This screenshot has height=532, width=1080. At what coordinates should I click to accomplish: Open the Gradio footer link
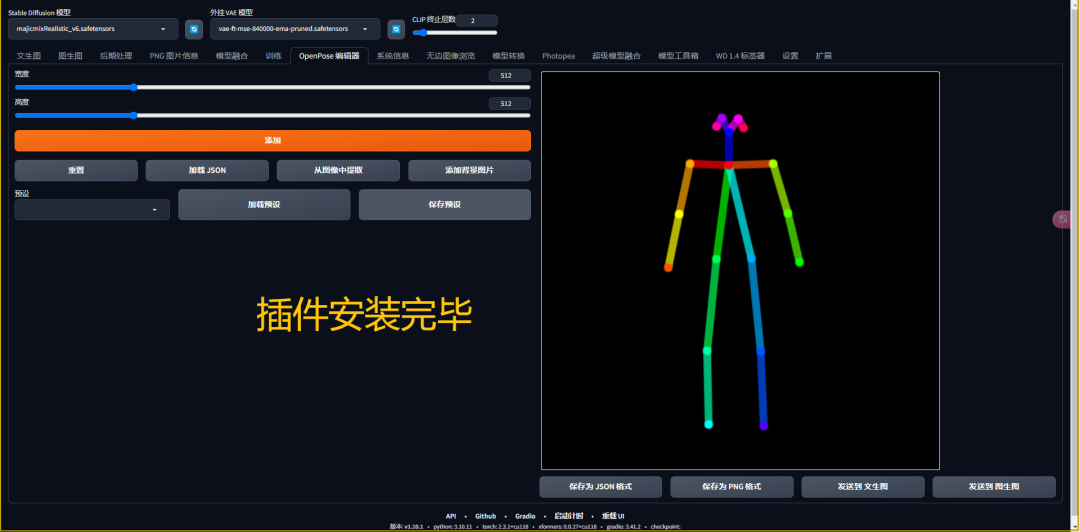click(525, 516)
